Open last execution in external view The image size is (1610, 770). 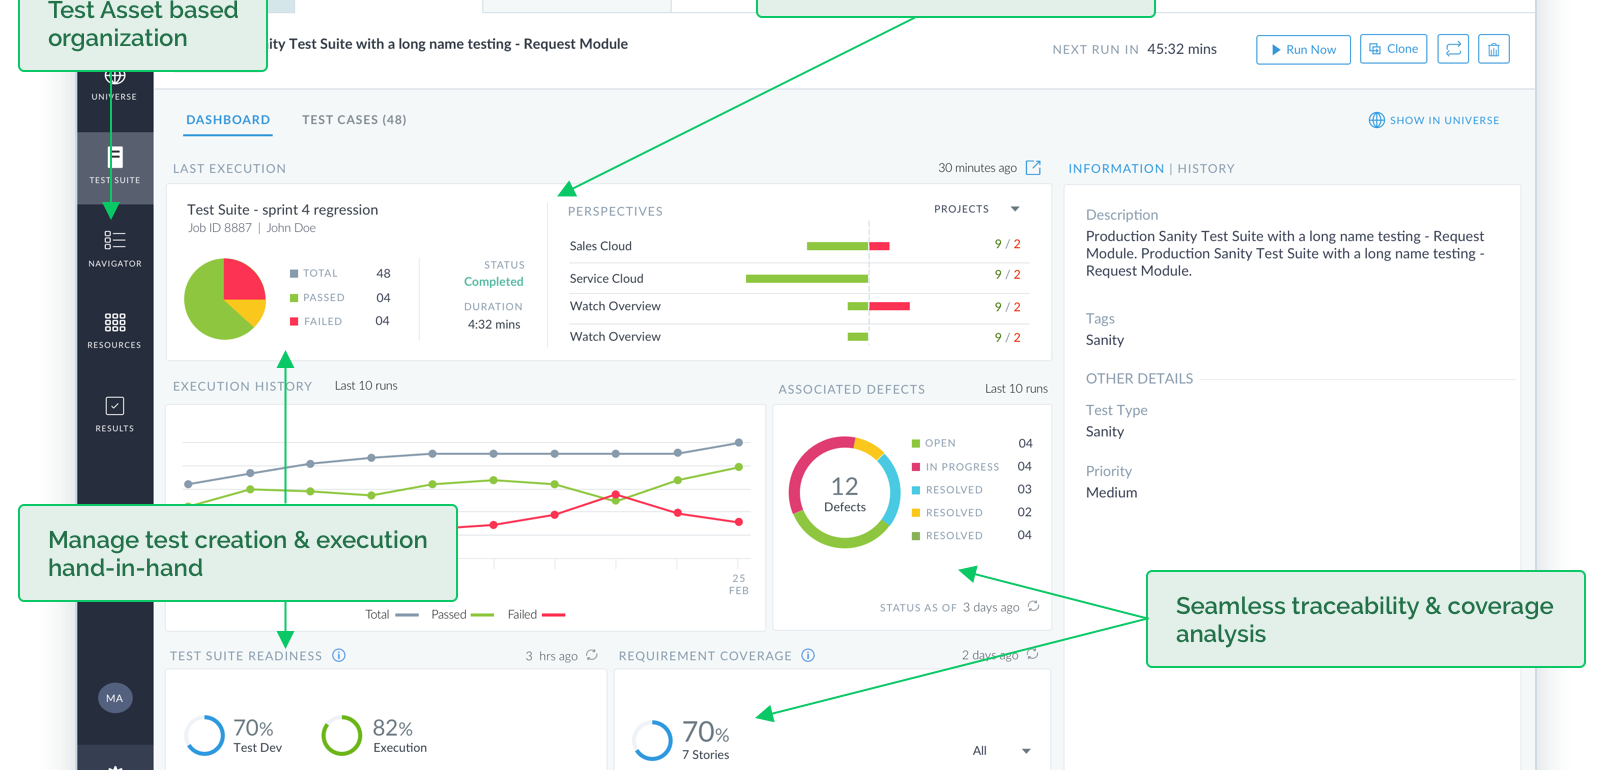(x=1034, y=168)
